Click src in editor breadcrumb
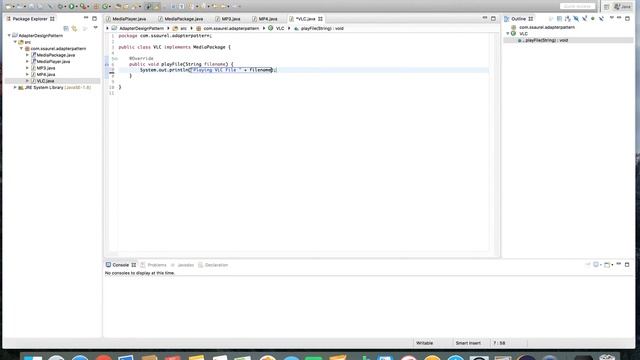 pos(184,29)
